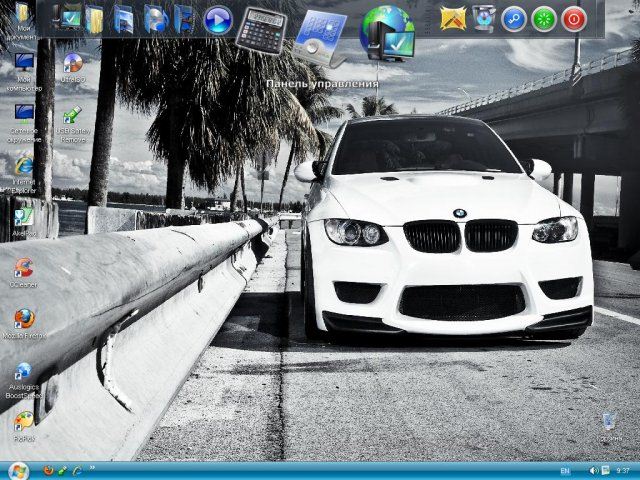The width and height of the screenshot is (640, 480).
Task: Open the AkelPad desktop shortcut
Action: [24, 223]
